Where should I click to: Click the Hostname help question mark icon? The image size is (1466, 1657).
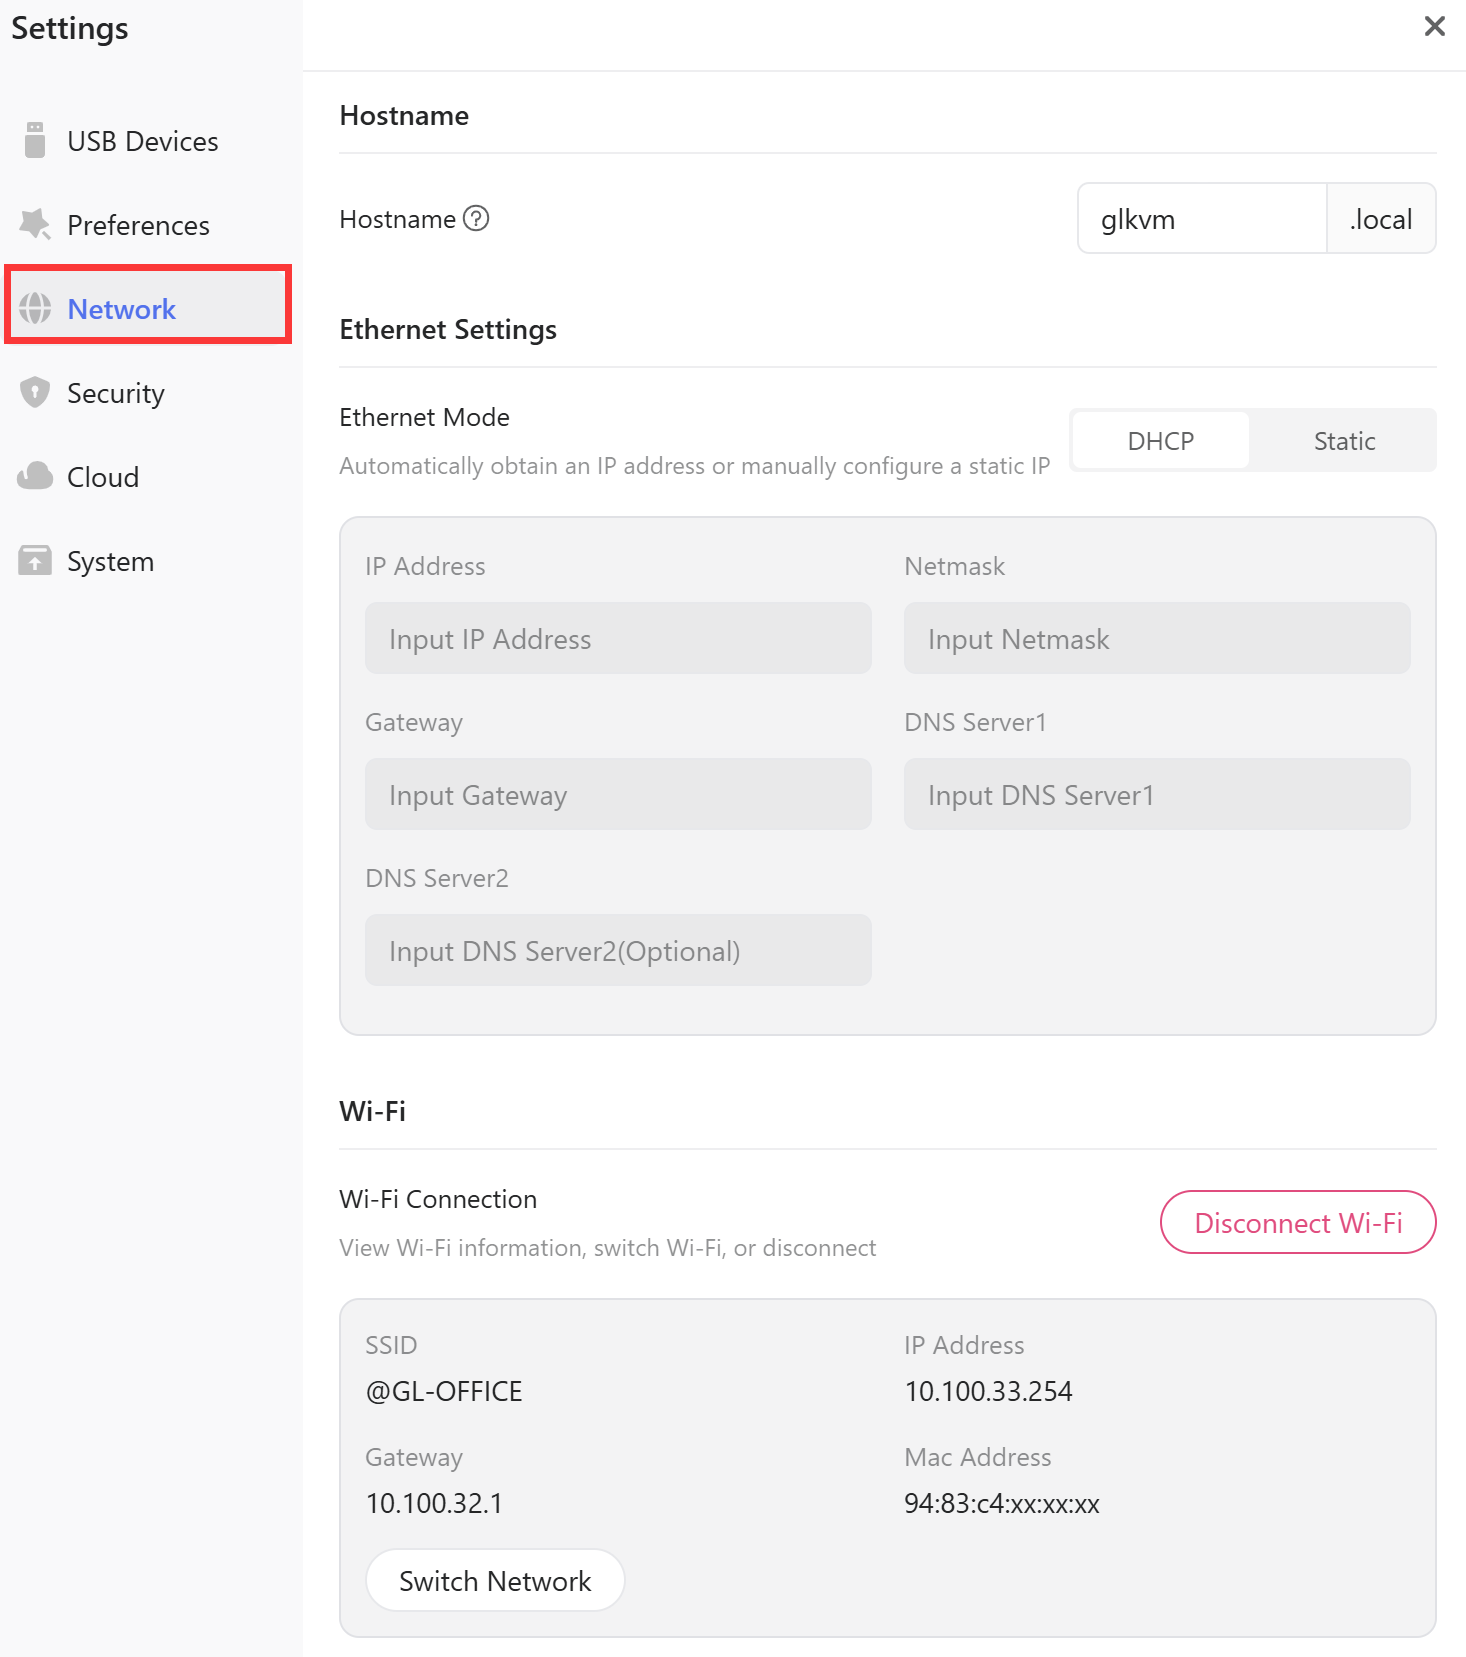pos(477,218)
